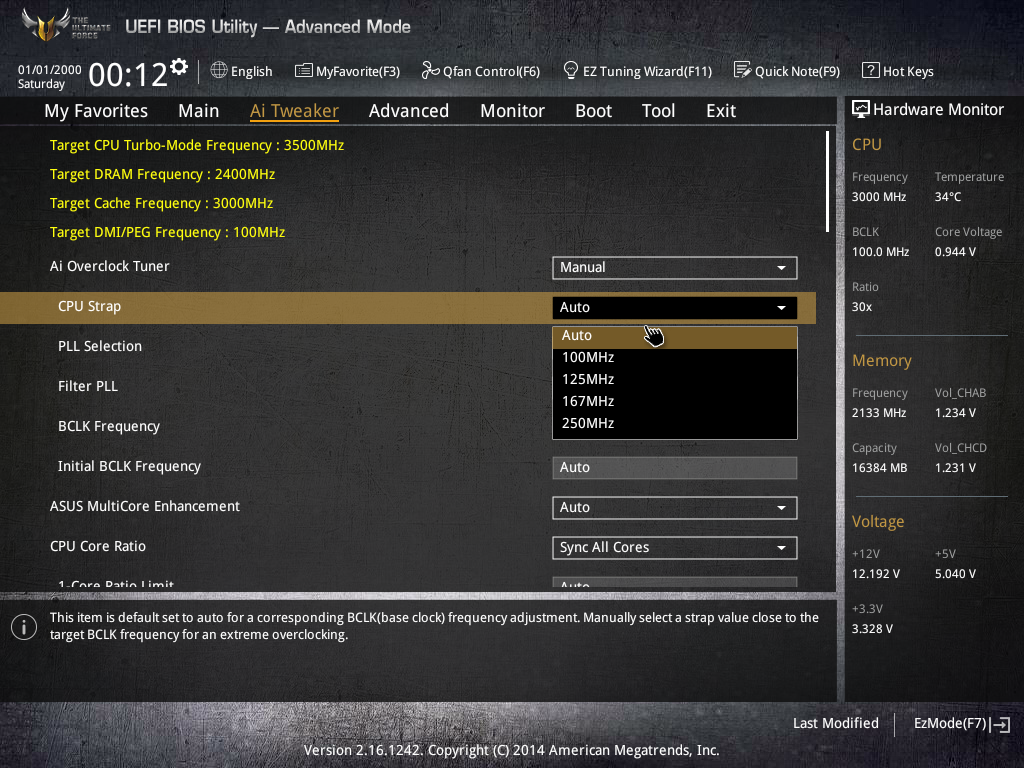Viewport: 1024px width, 768px height.
Task: Click the 0.944 V core voltage value
Action: tap(955, 251)
